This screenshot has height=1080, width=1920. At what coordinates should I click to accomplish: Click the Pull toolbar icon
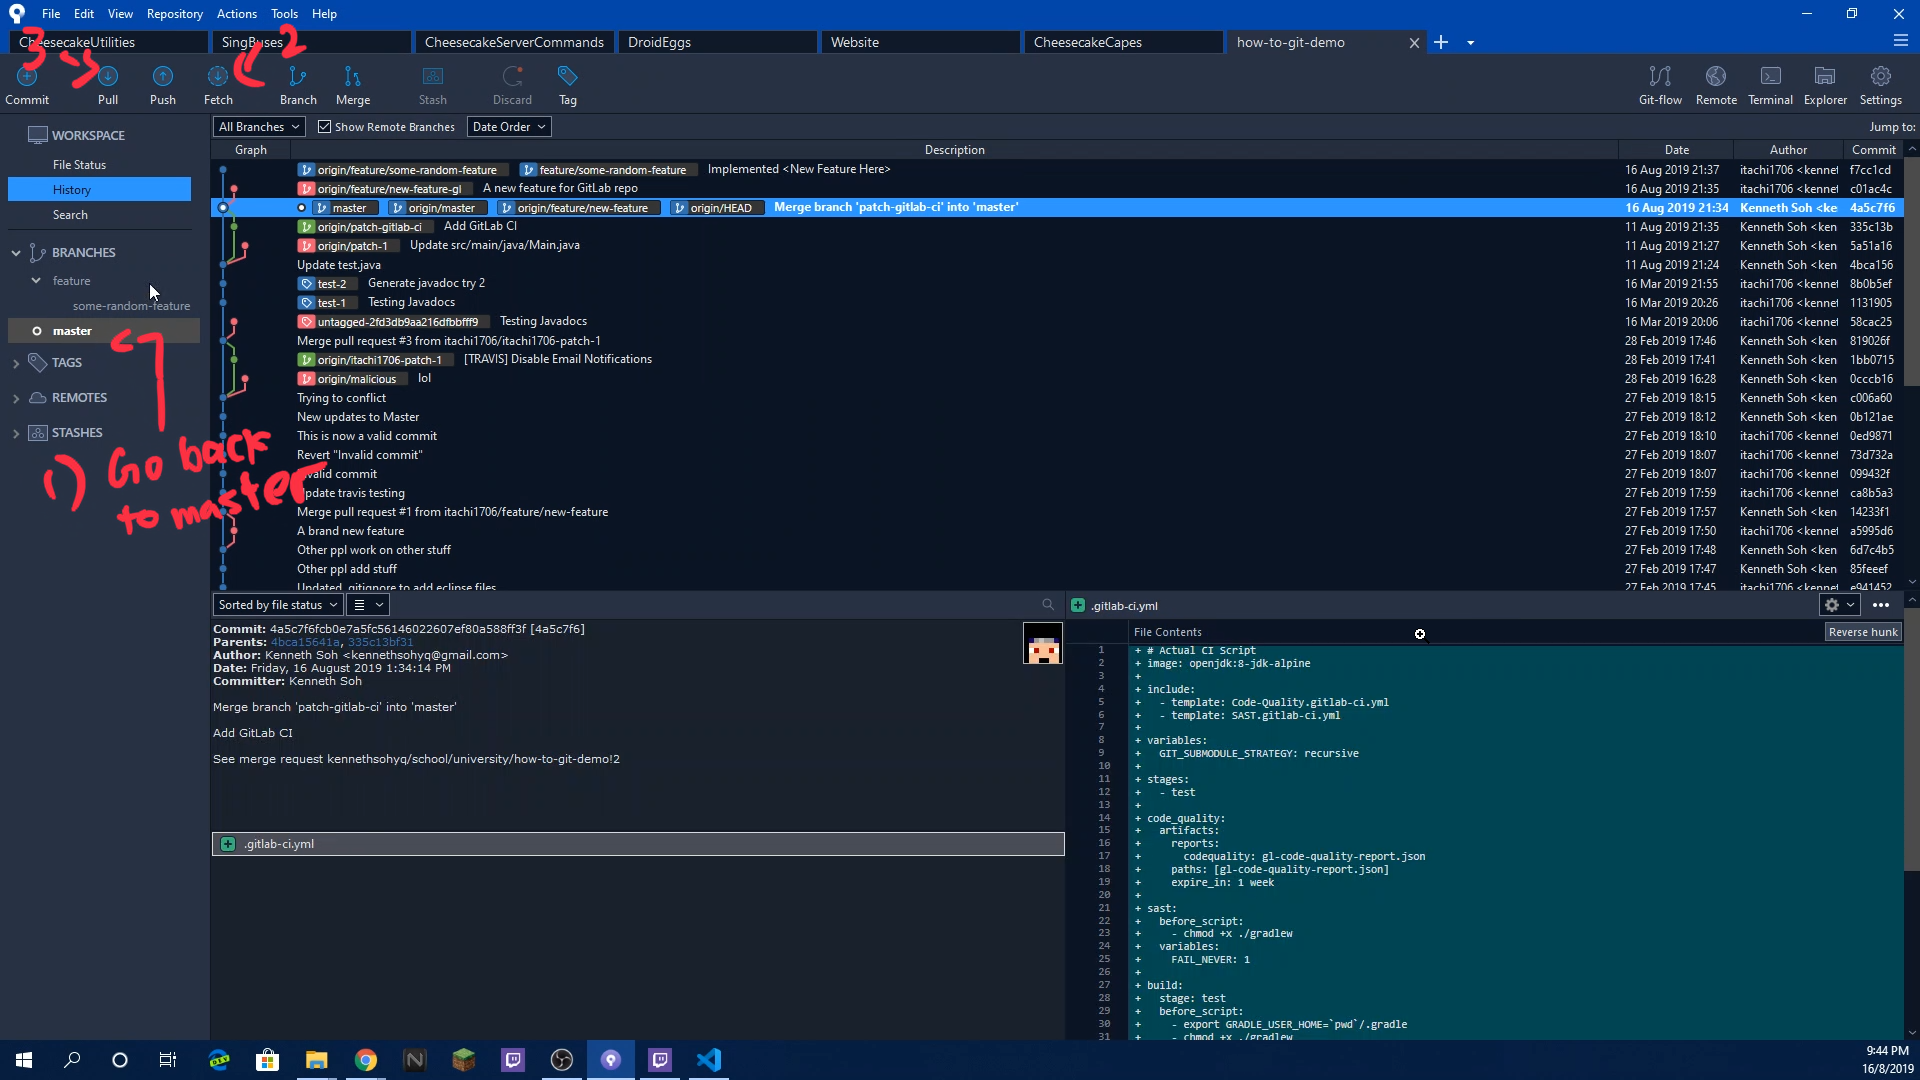point(108,85)
